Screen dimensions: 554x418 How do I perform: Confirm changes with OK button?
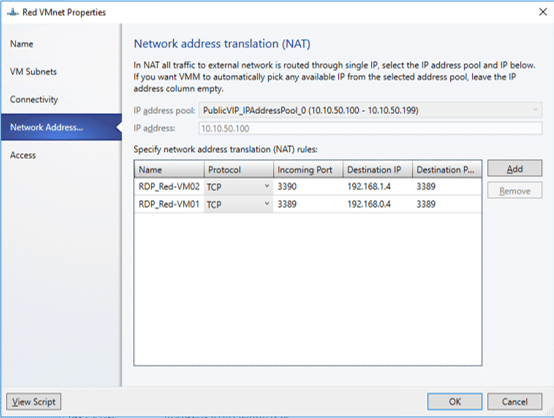click(x=454, y=402)
